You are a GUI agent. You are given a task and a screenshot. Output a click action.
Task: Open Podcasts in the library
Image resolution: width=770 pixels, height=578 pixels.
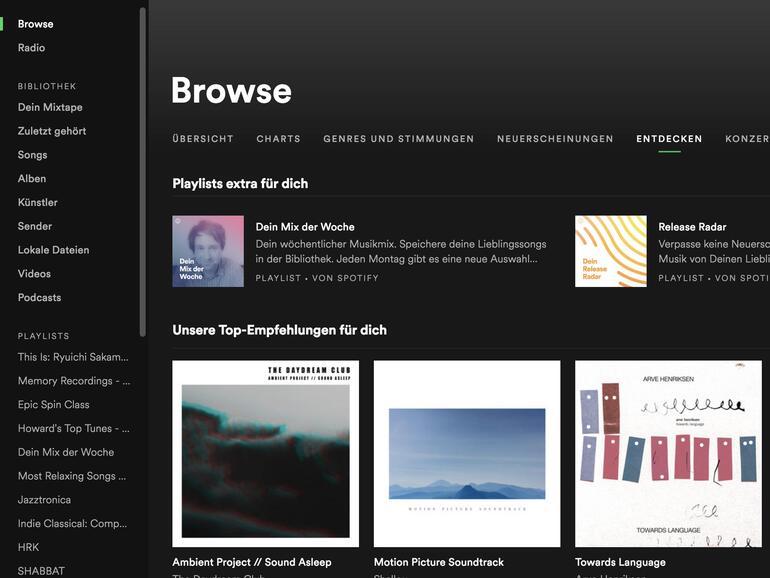(40, 298)
